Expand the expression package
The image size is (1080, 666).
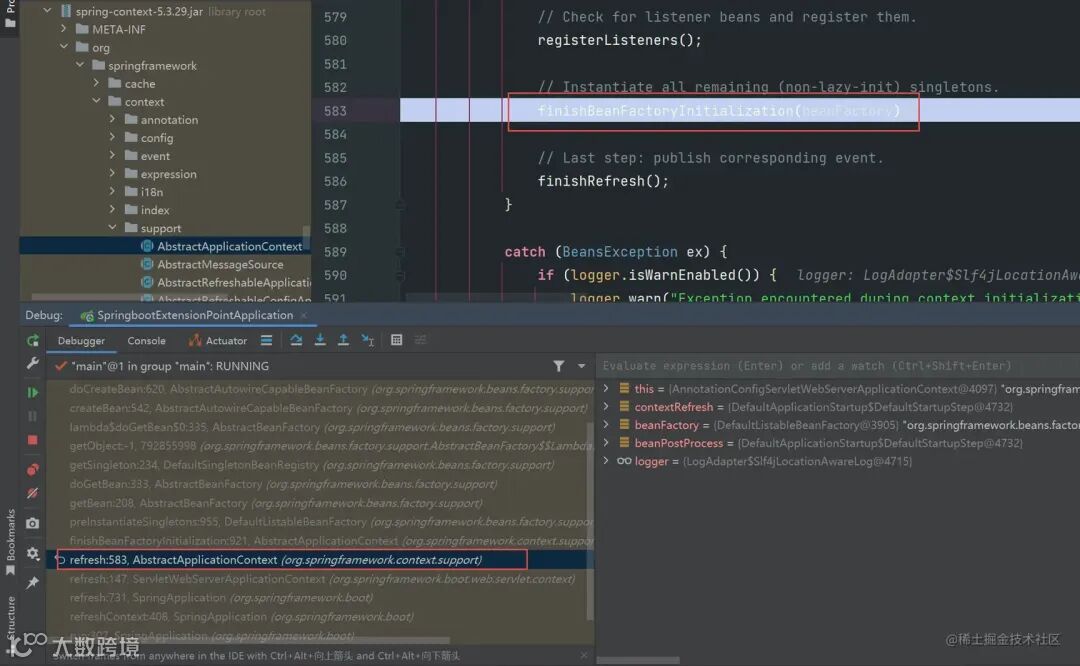112,173
